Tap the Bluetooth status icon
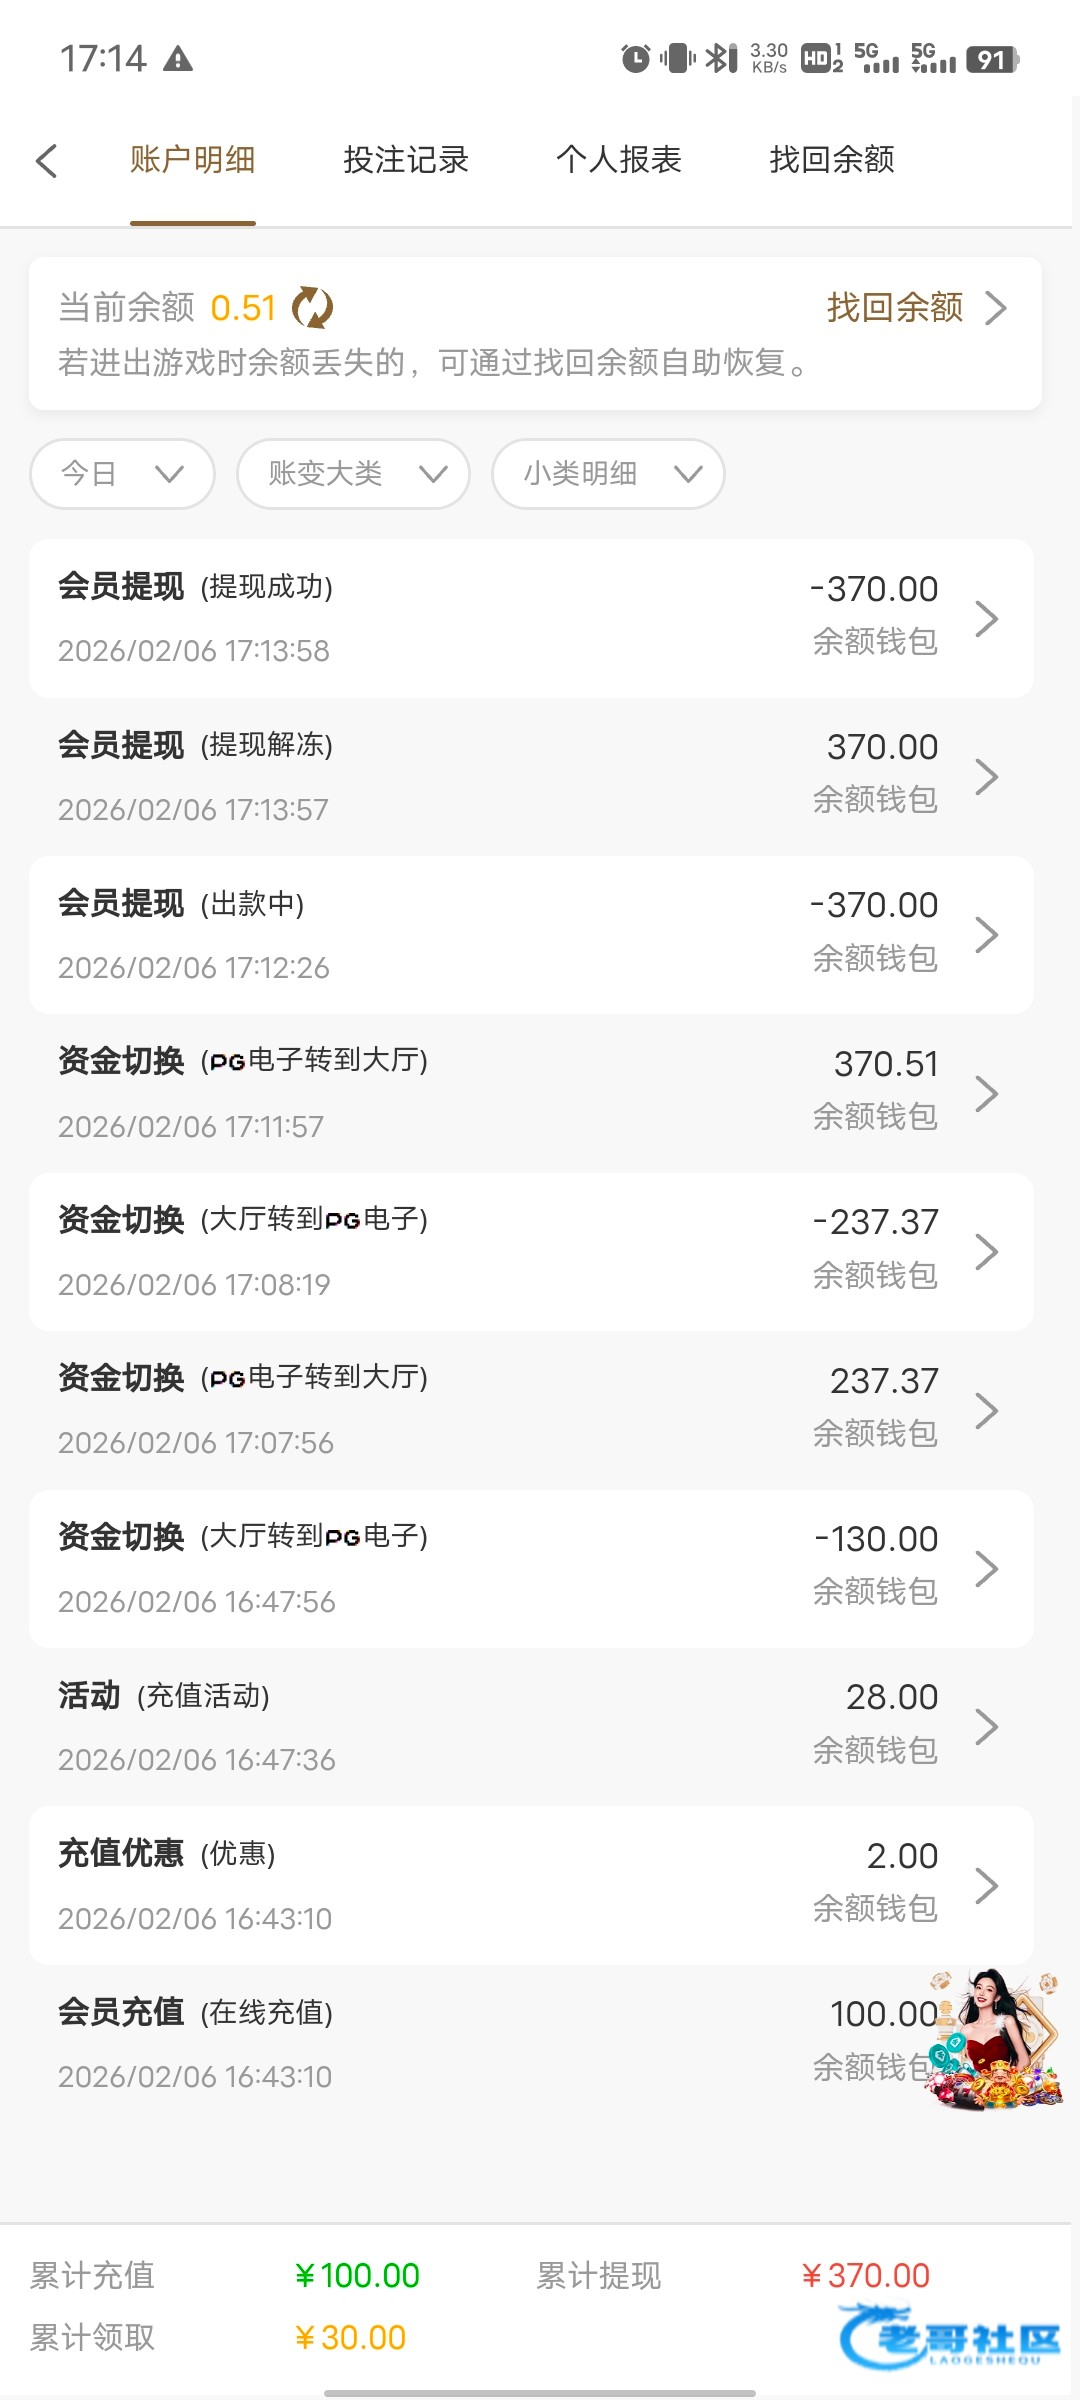This screenshot has width=1080, height=2400. click(x=720, y=59)
